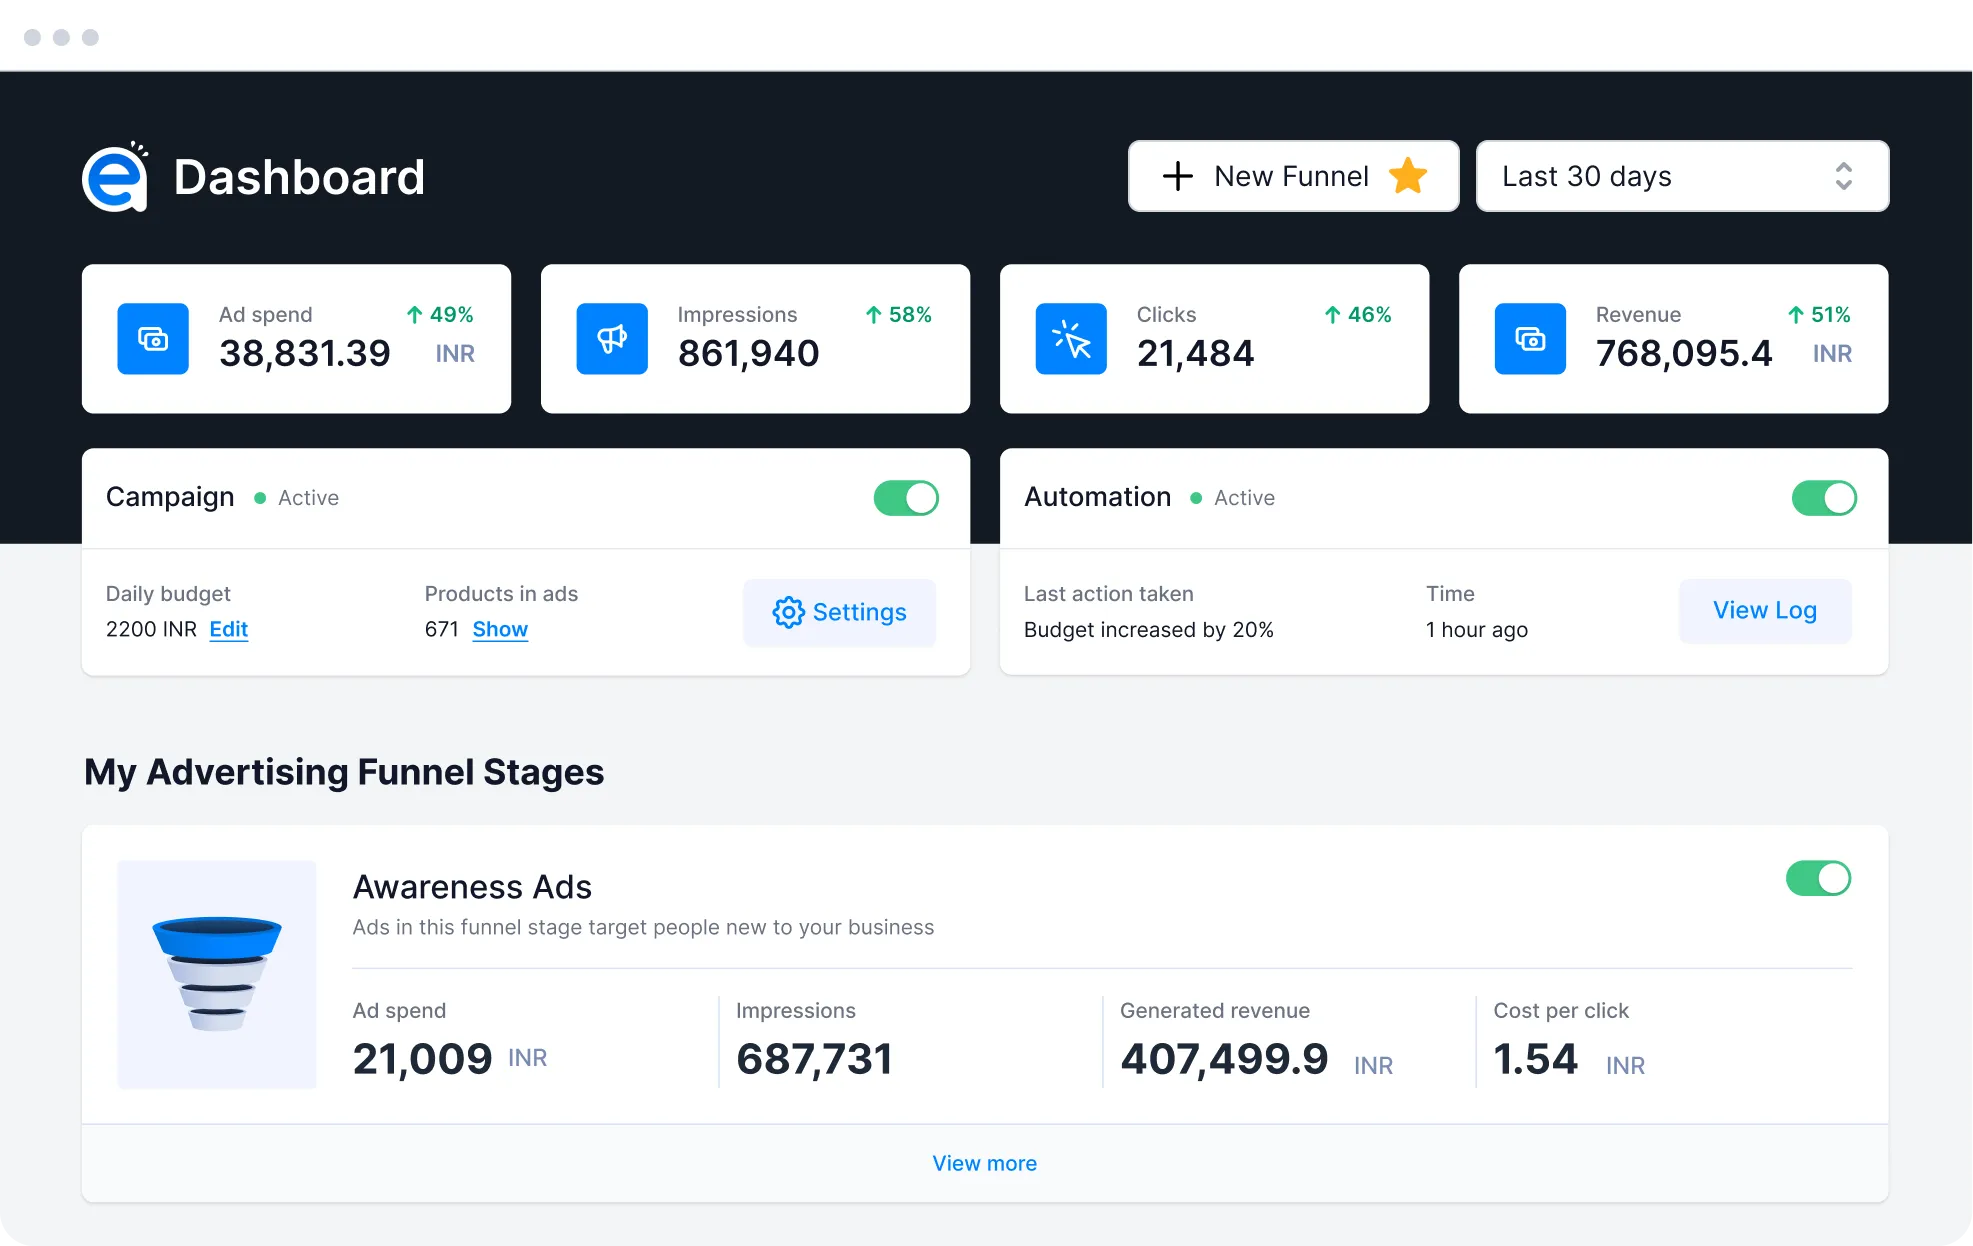Screen dimensions: 1973x1246
Task: Click the Revenue card icon
Action: pyautogui.click(x=1529, y=339)
